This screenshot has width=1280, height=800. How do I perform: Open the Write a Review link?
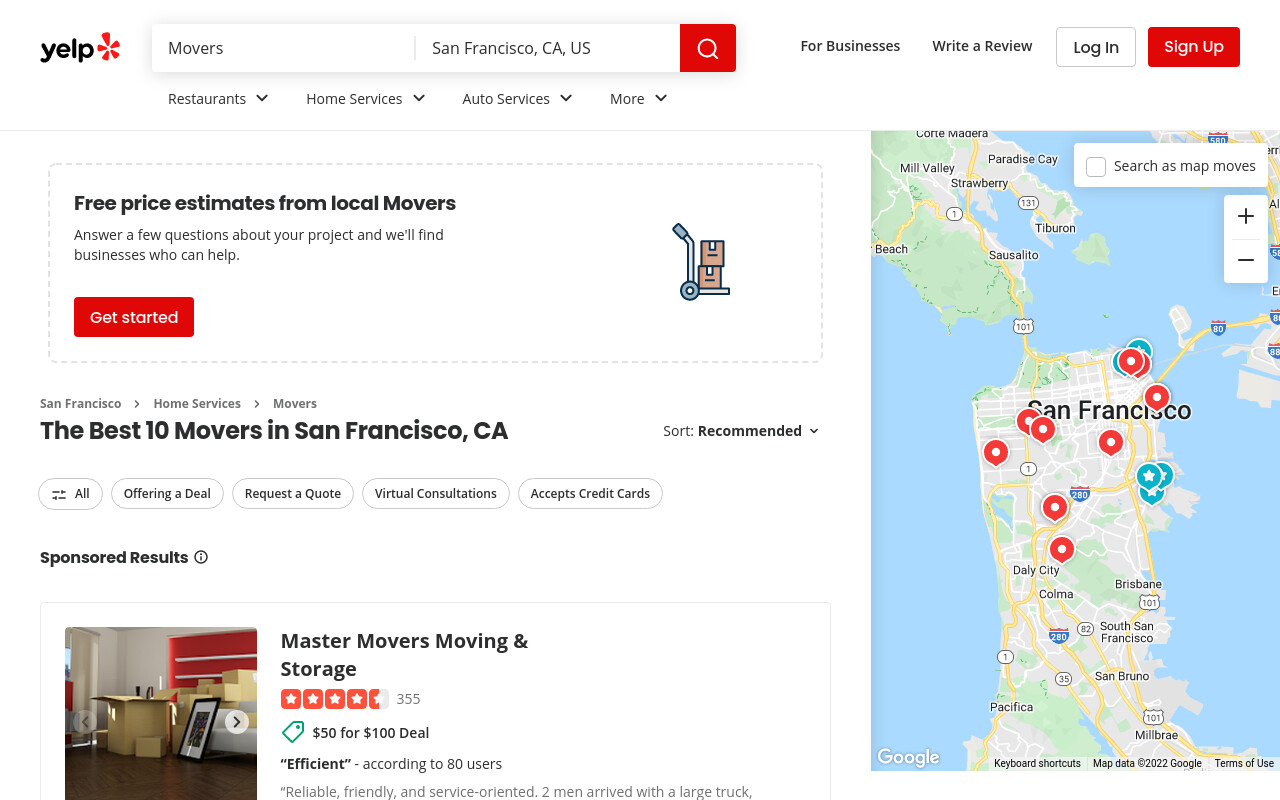(x=982, y=46)
